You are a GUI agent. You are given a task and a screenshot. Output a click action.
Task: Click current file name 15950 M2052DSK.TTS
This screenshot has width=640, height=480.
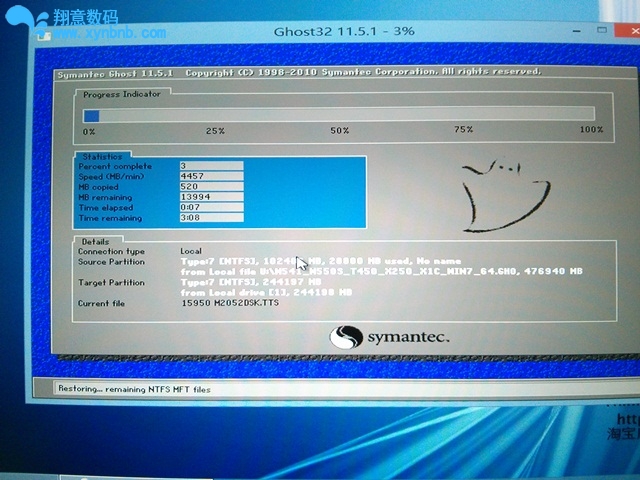pos(230,303)
